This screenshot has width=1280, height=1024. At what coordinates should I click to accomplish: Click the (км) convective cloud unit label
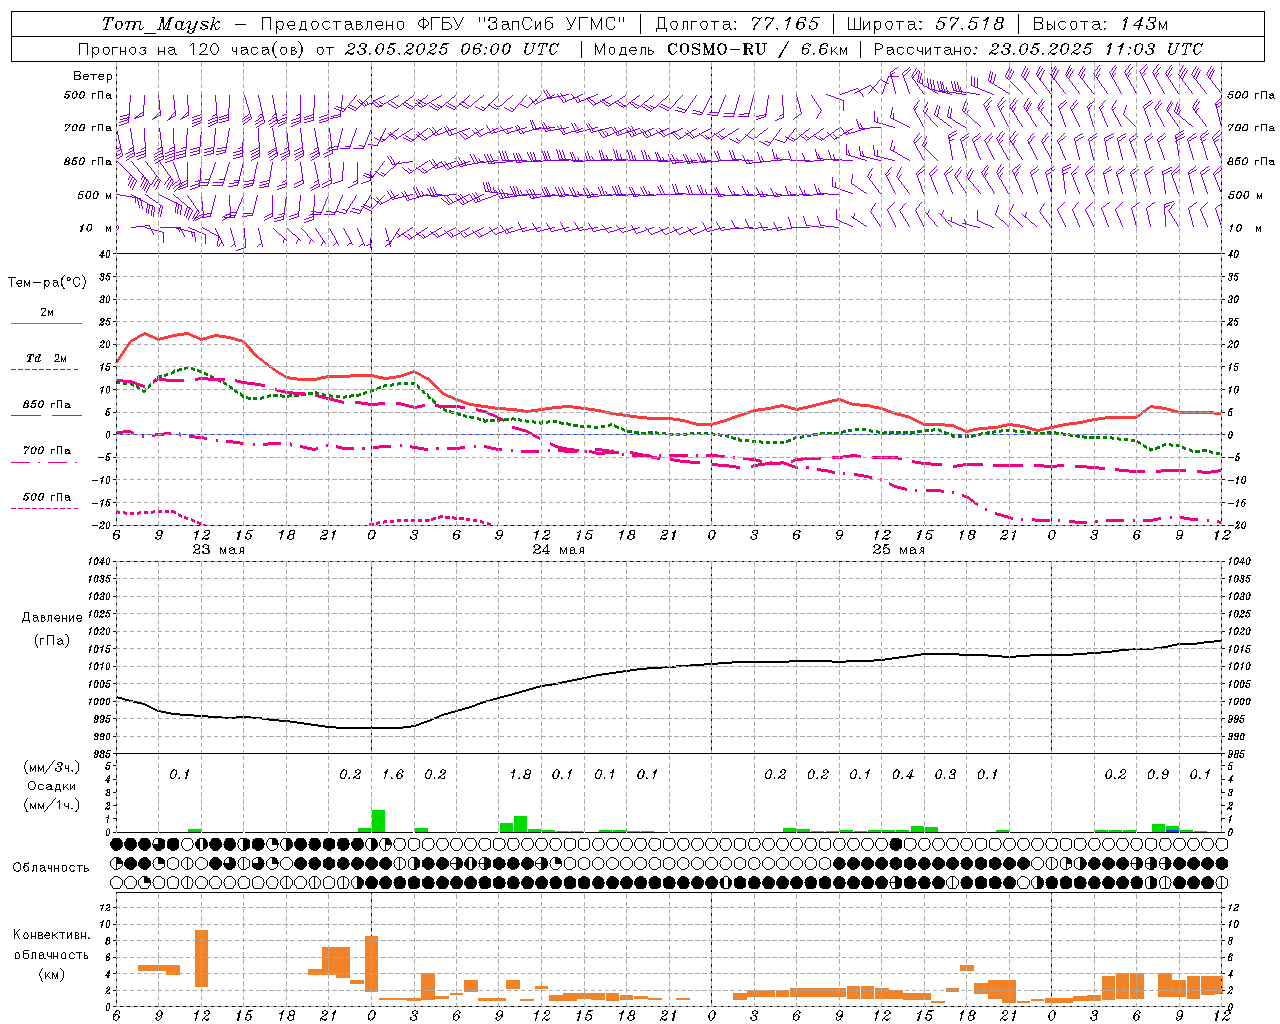click(x=51, y=974)
